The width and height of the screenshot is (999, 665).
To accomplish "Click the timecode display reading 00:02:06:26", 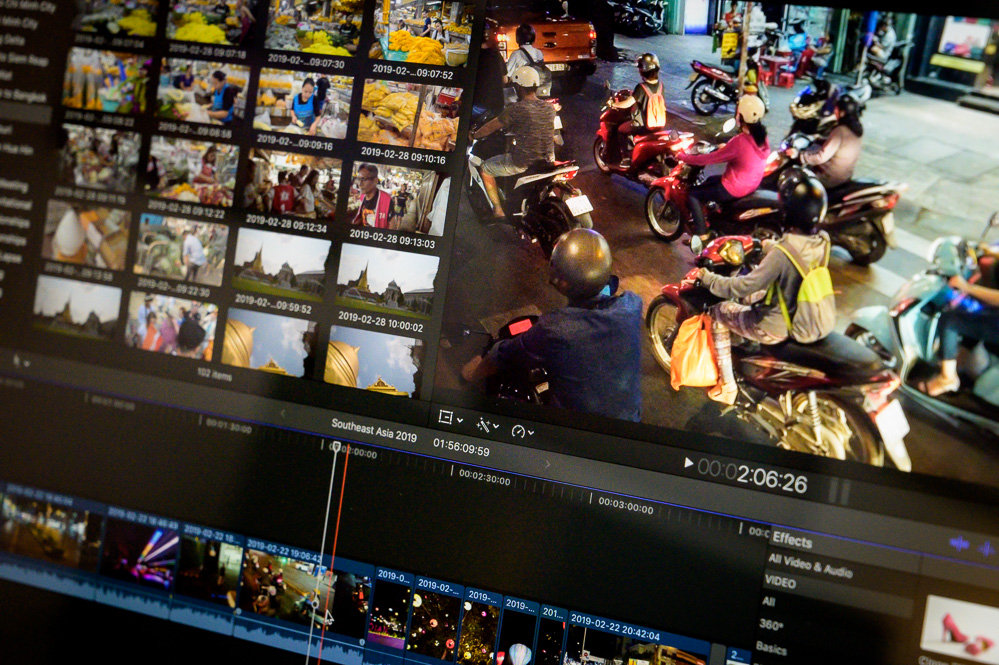I will pos(752,476).
